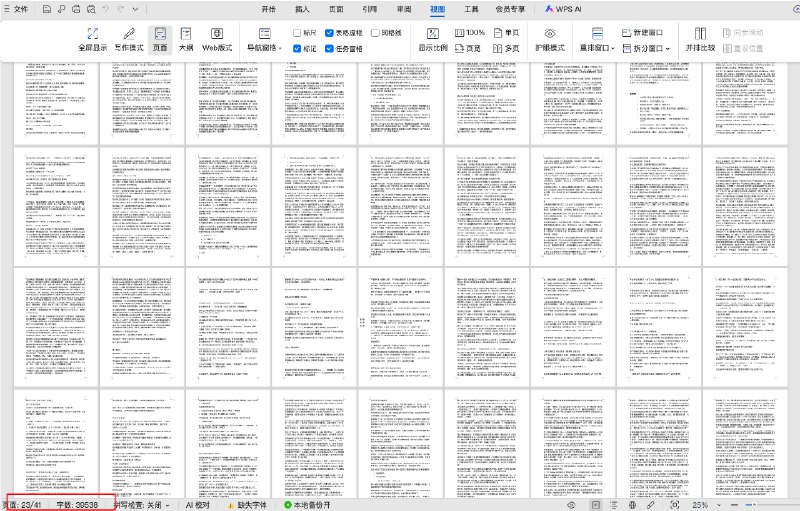Click the save icon in the title bar

tap(45, 8)
